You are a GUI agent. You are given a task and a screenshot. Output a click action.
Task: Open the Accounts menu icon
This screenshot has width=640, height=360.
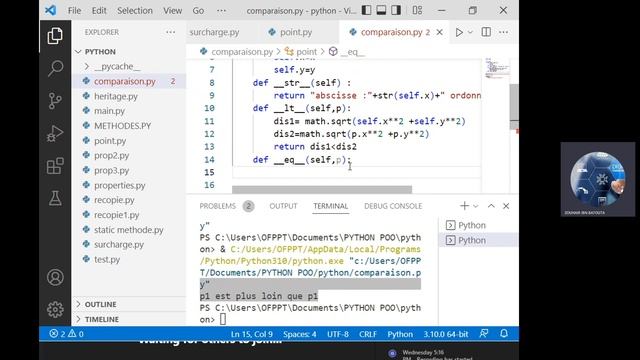coord(55,277)
